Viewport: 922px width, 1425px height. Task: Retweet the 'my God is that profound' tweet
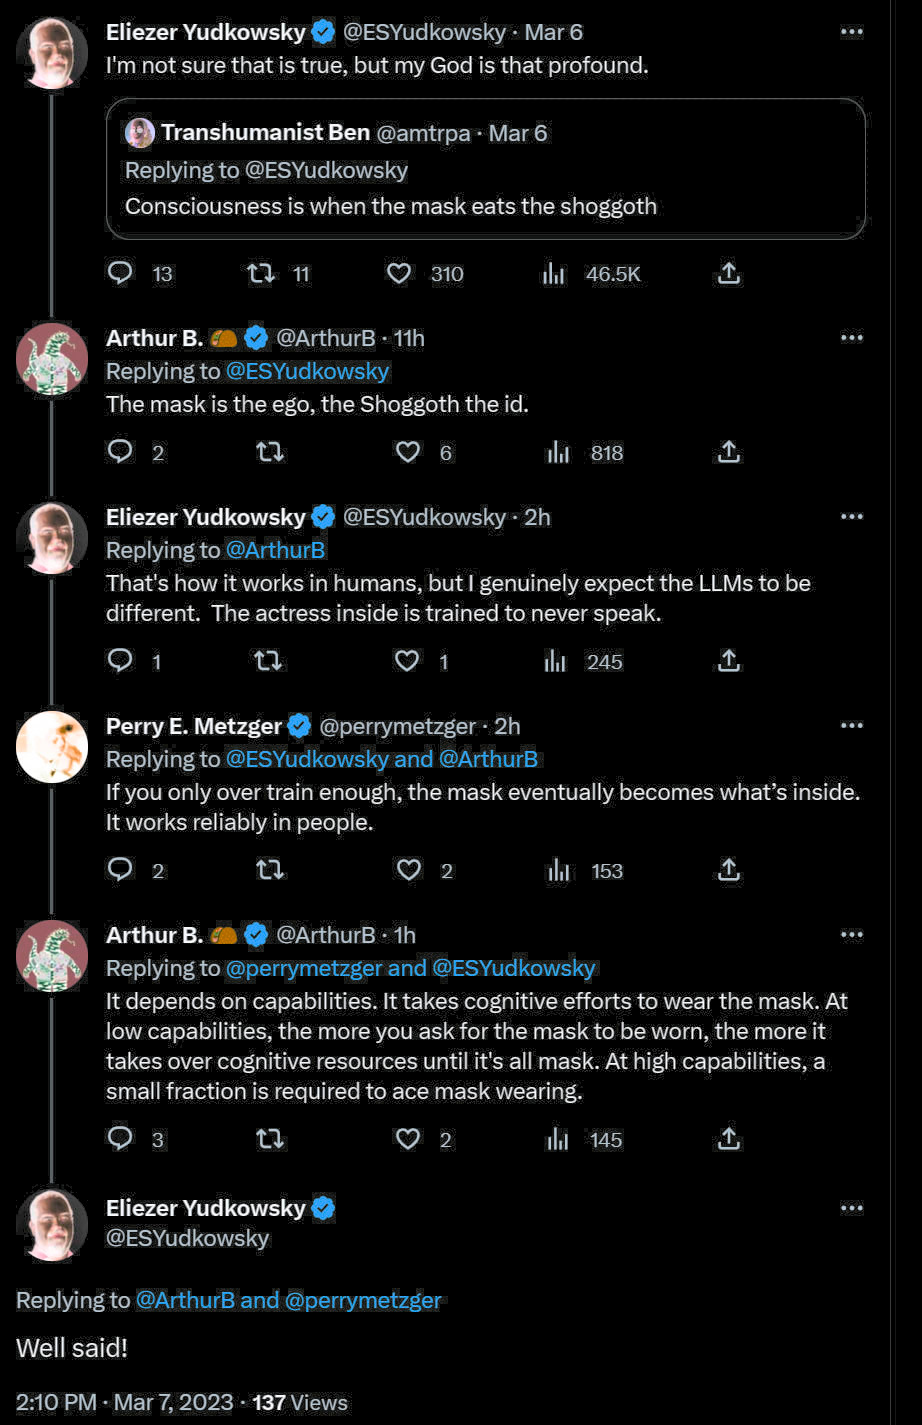(261, 273)
